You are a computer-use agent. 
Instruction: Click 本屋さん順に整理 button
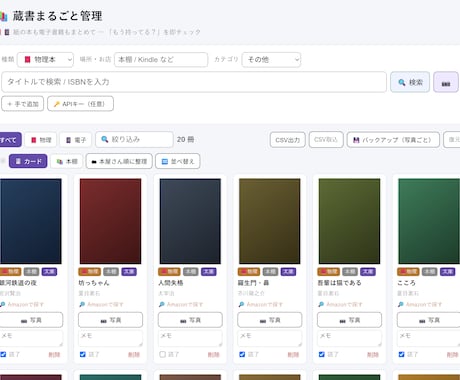119,161
